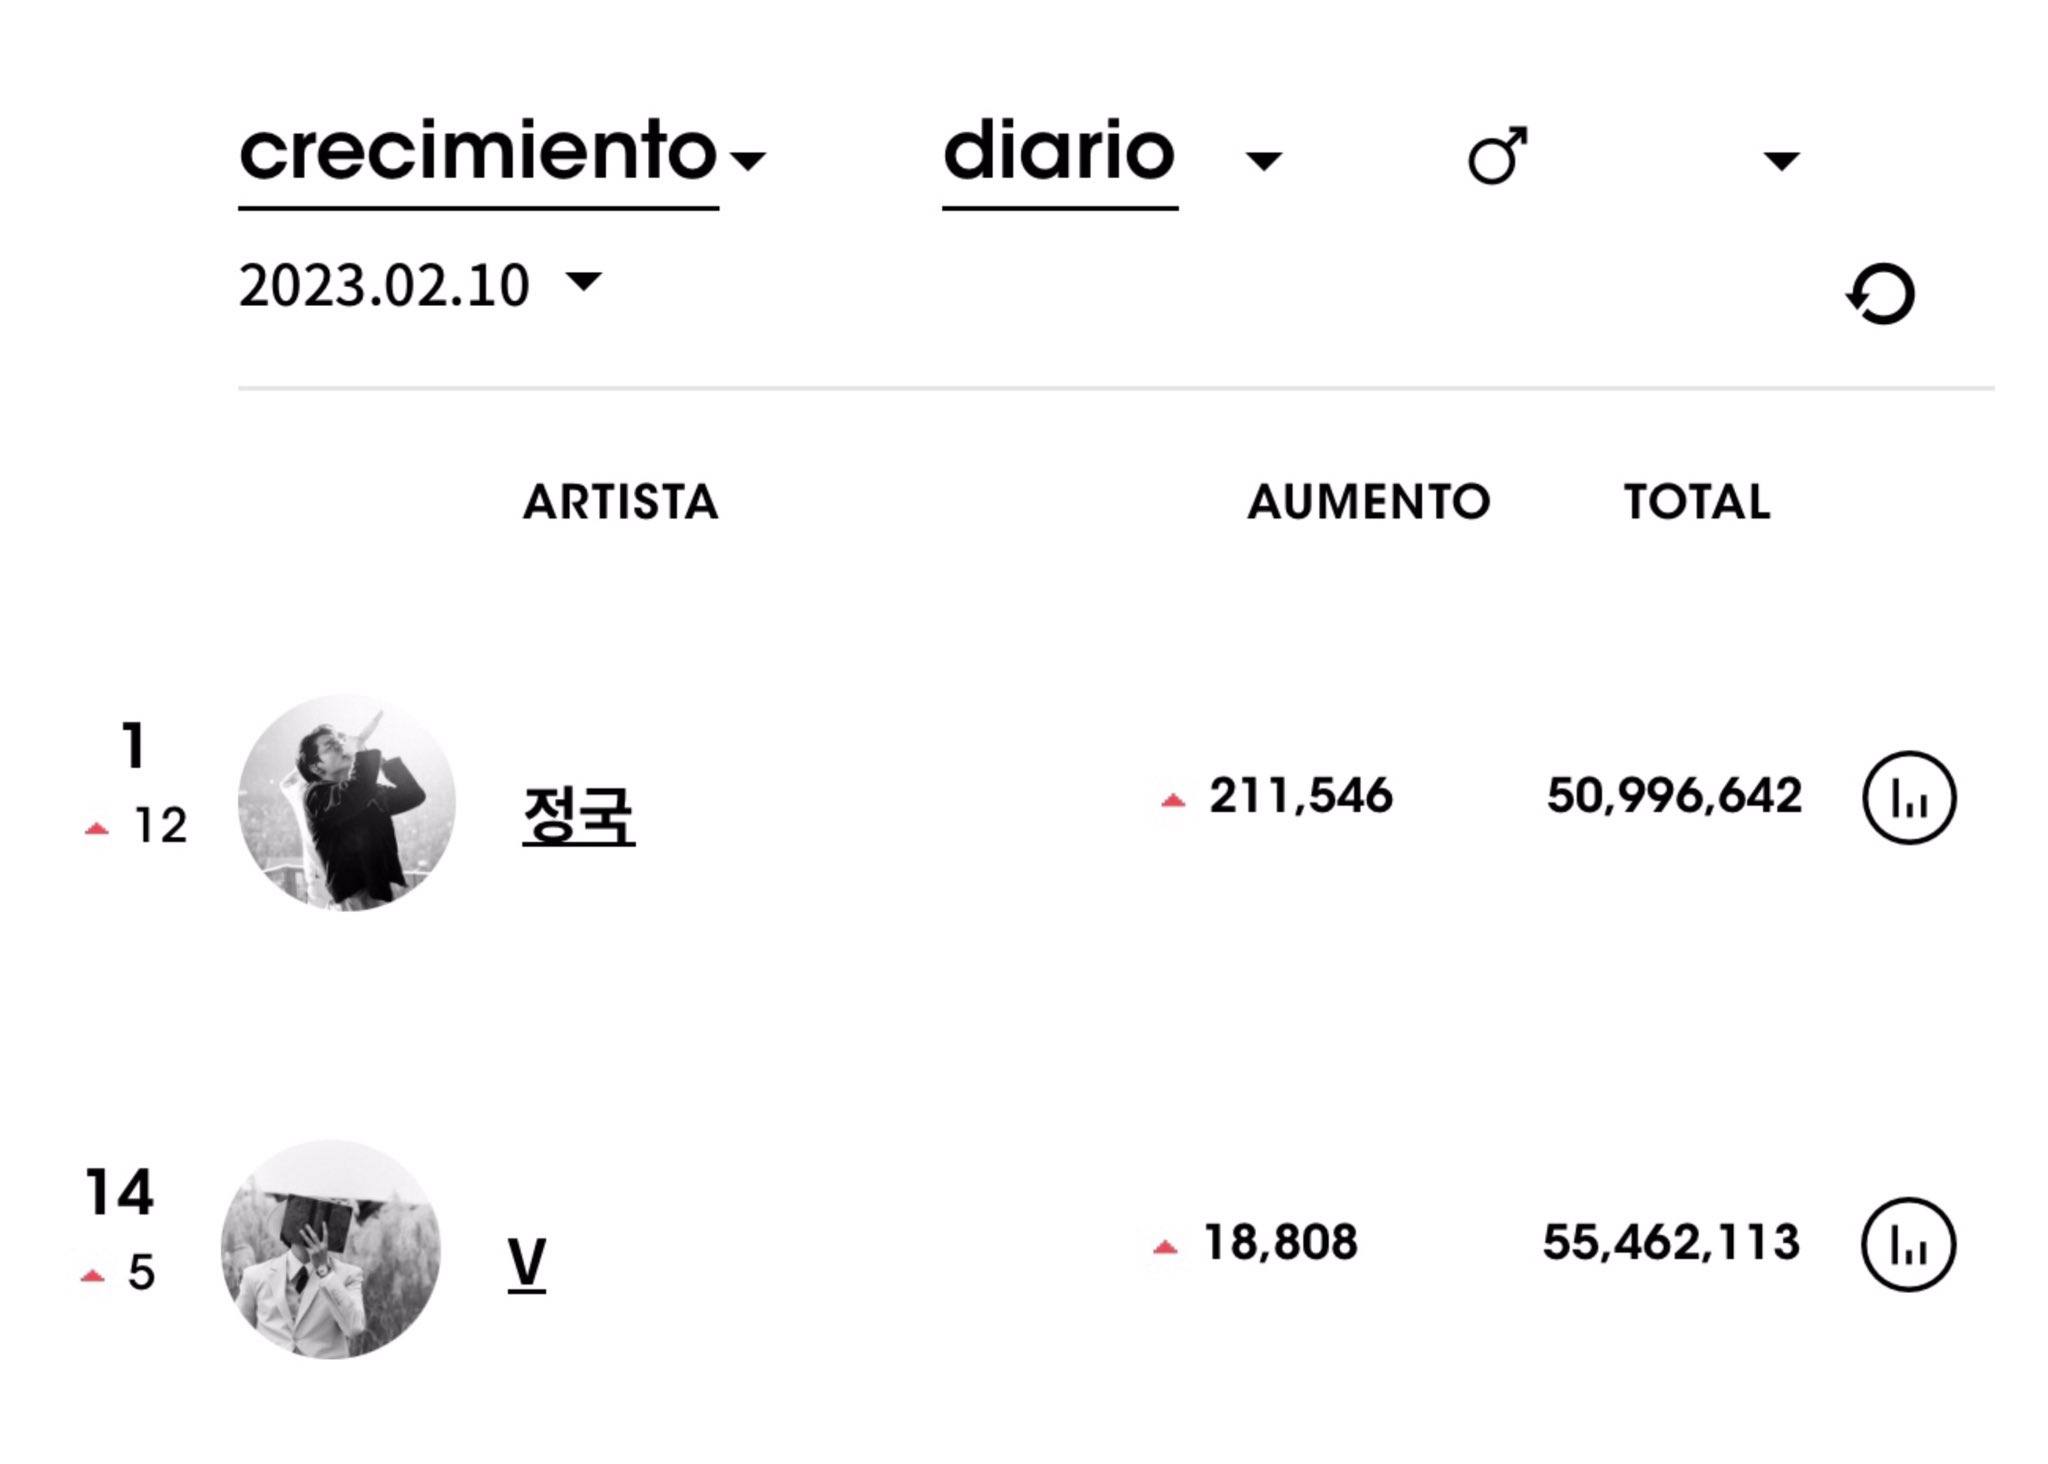This screenshot has height=1464, width=2048.
Task: Click V's circular profile photo
Action: pos(330,1249)
